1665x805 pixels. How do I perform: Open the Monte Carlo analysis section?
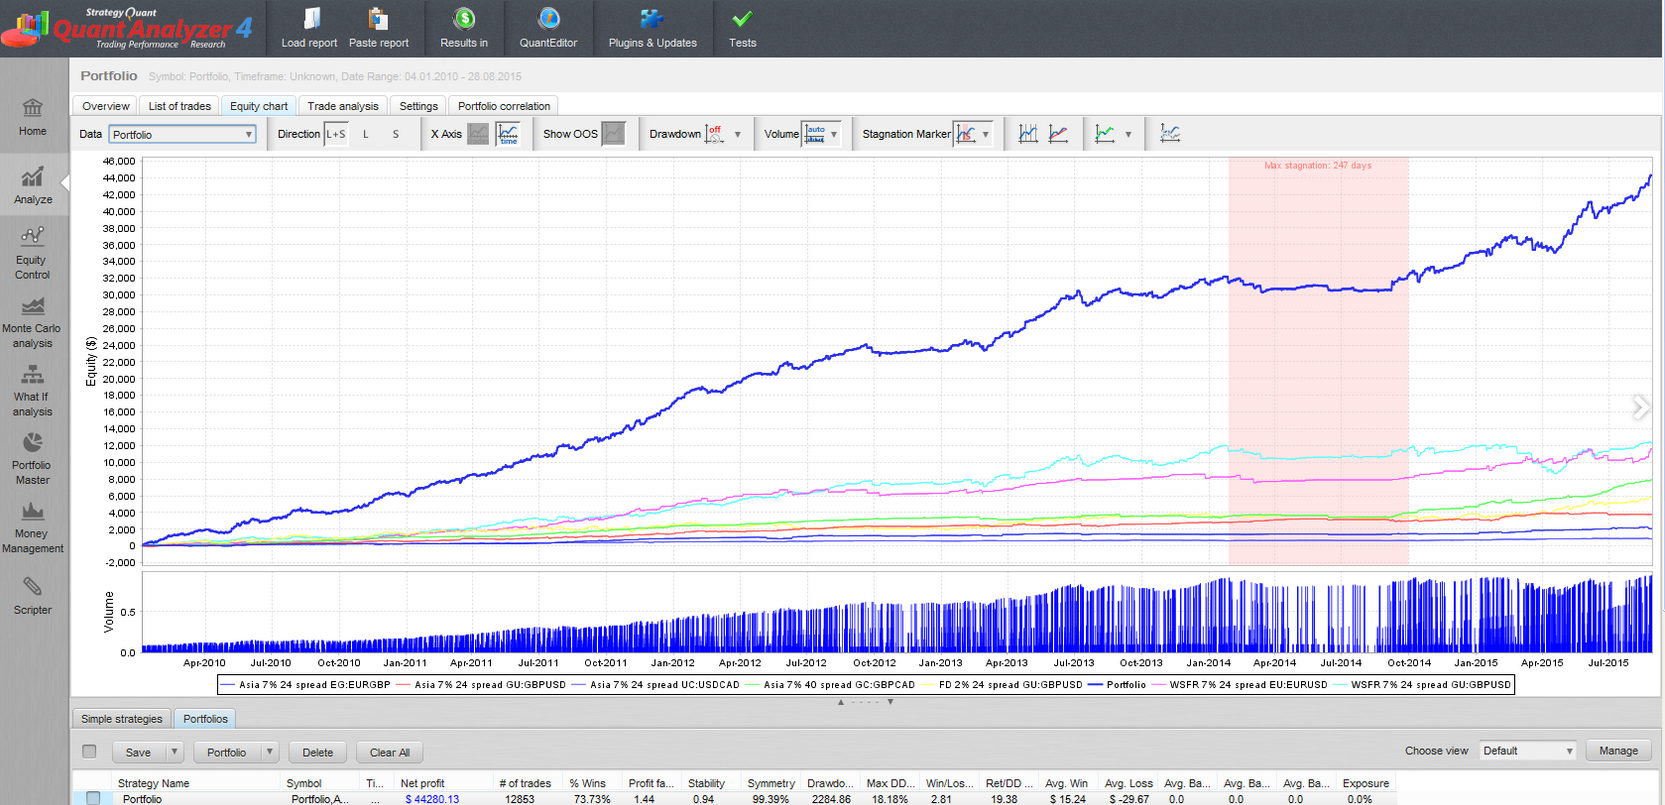[32, 321]
